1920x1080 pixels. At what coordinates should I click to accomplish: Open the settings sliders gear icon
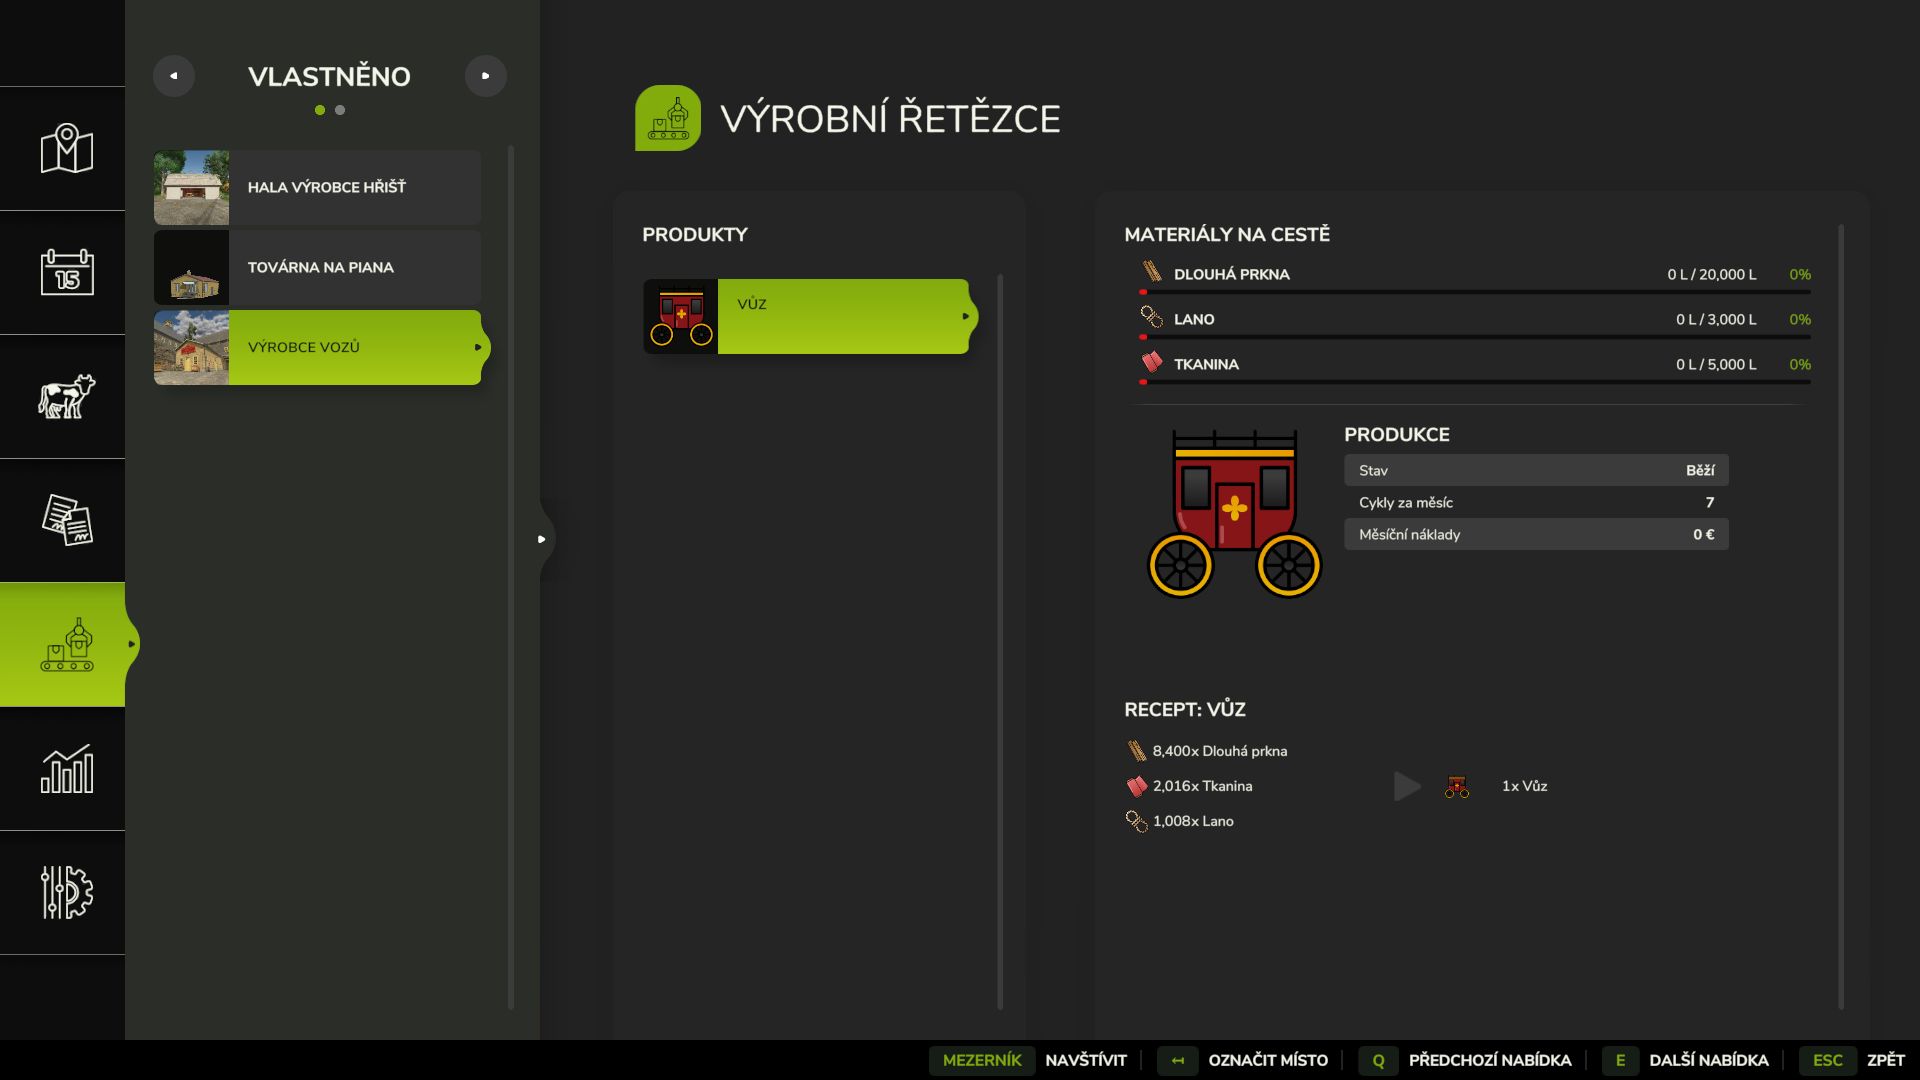pyautogui.click(x=66, y=892)
